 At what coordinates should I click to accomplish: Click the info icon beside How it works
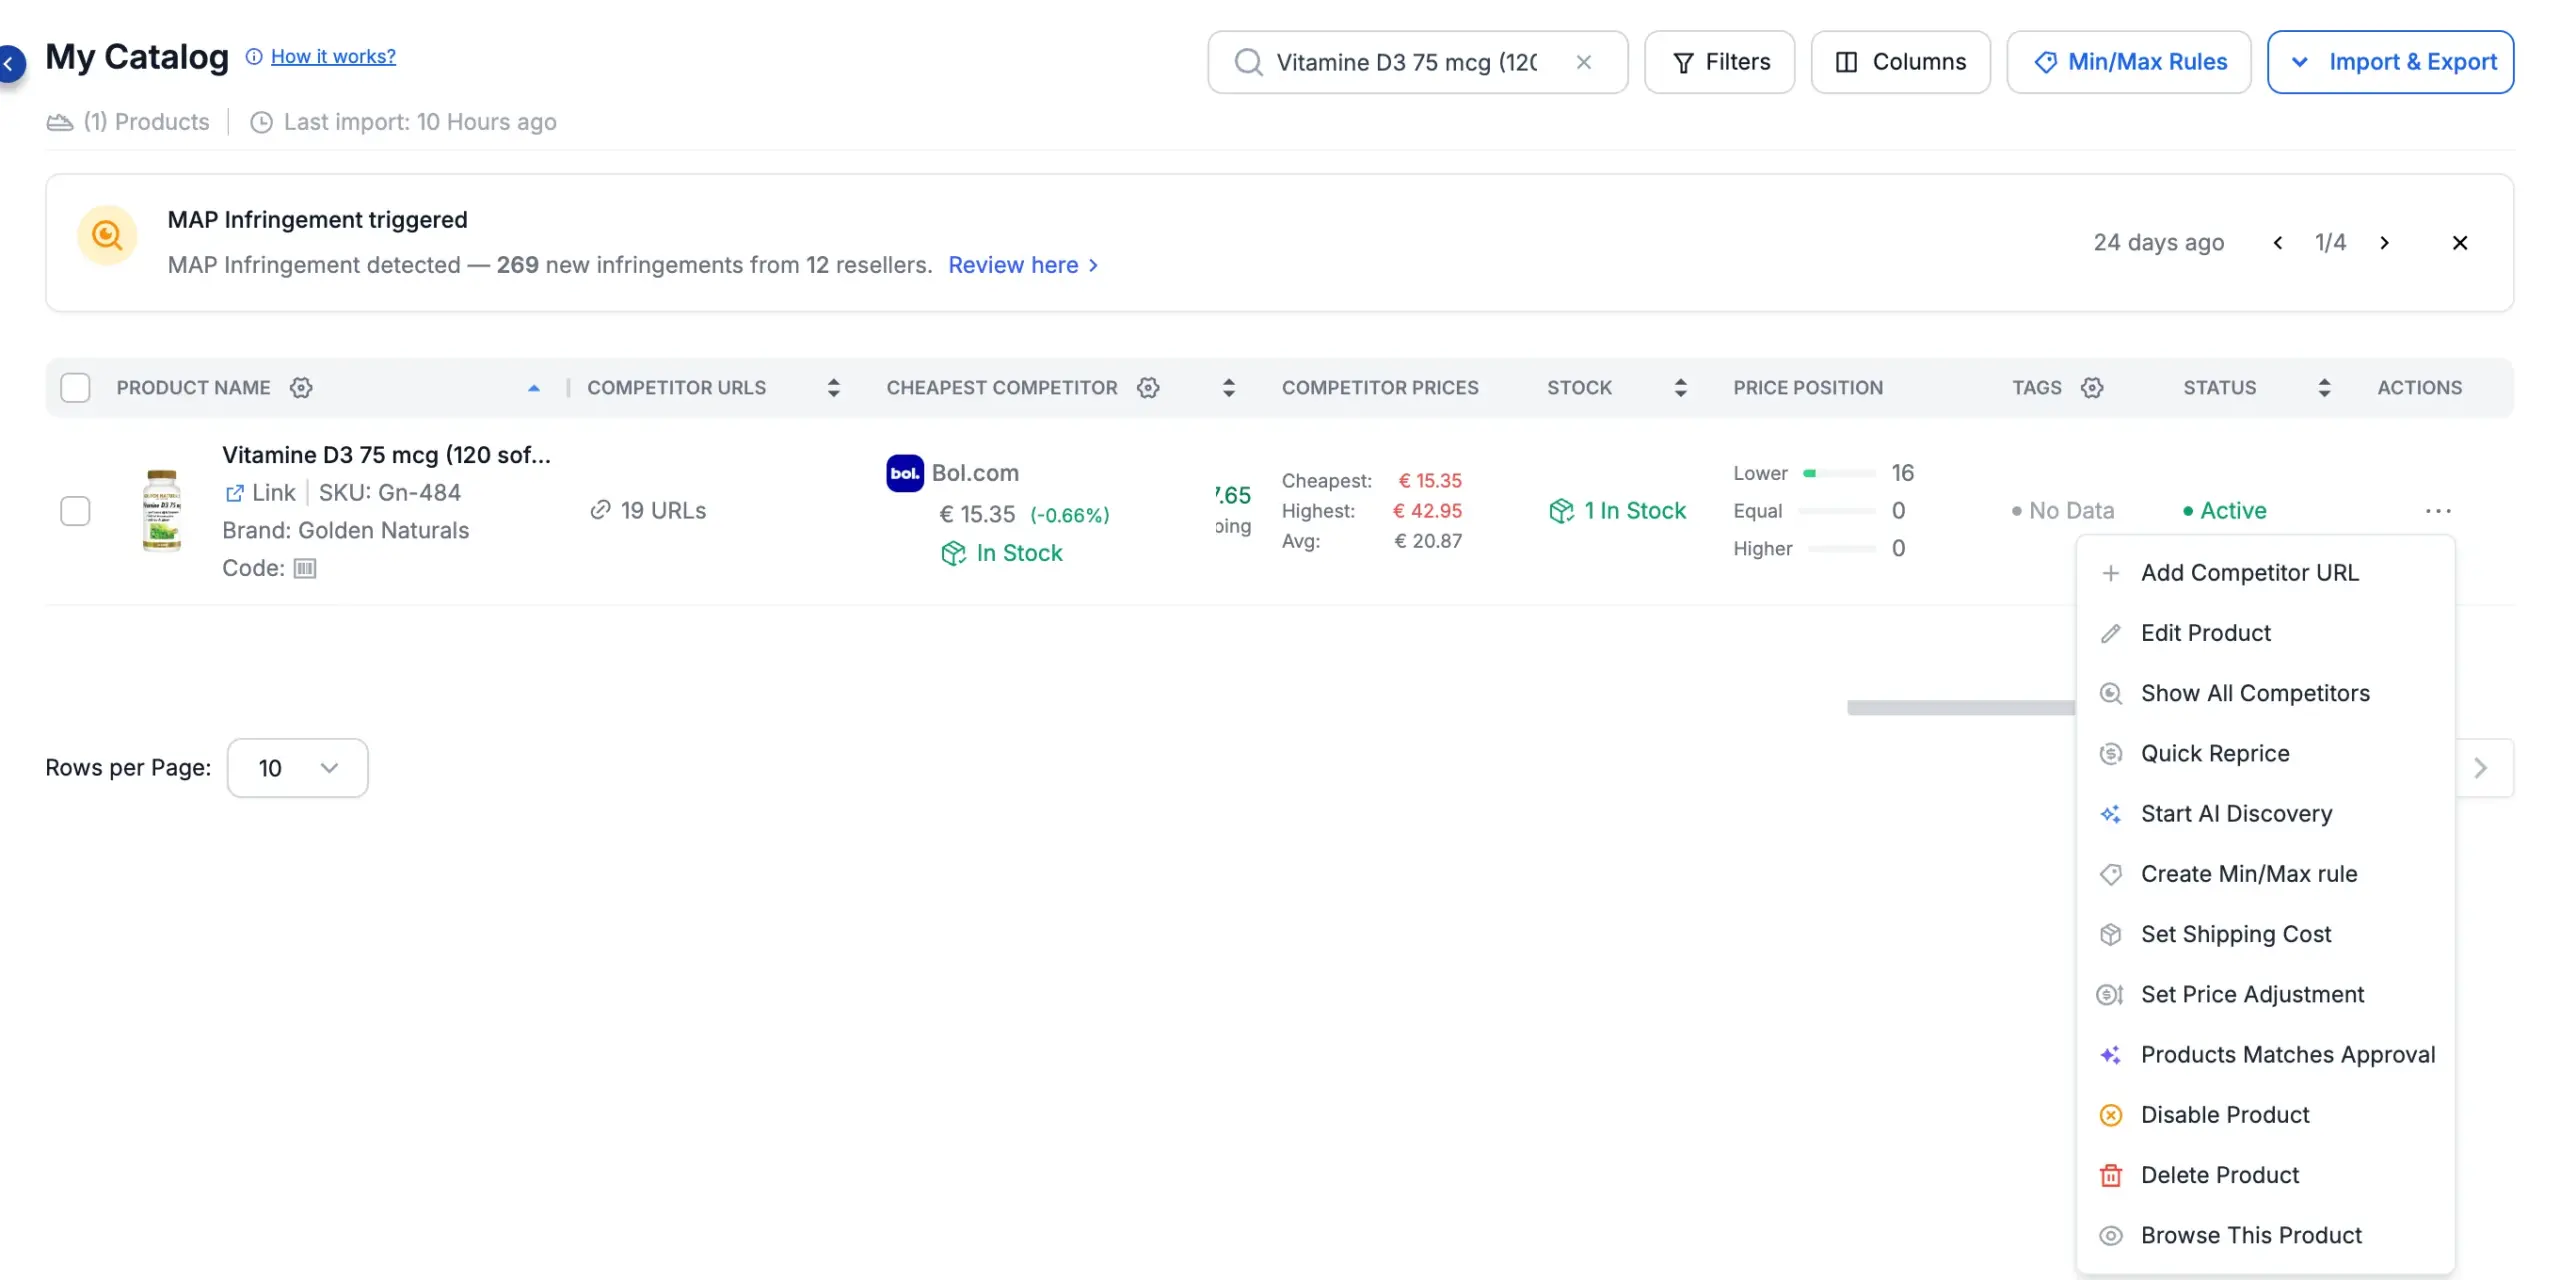click(x=254, y=56)
